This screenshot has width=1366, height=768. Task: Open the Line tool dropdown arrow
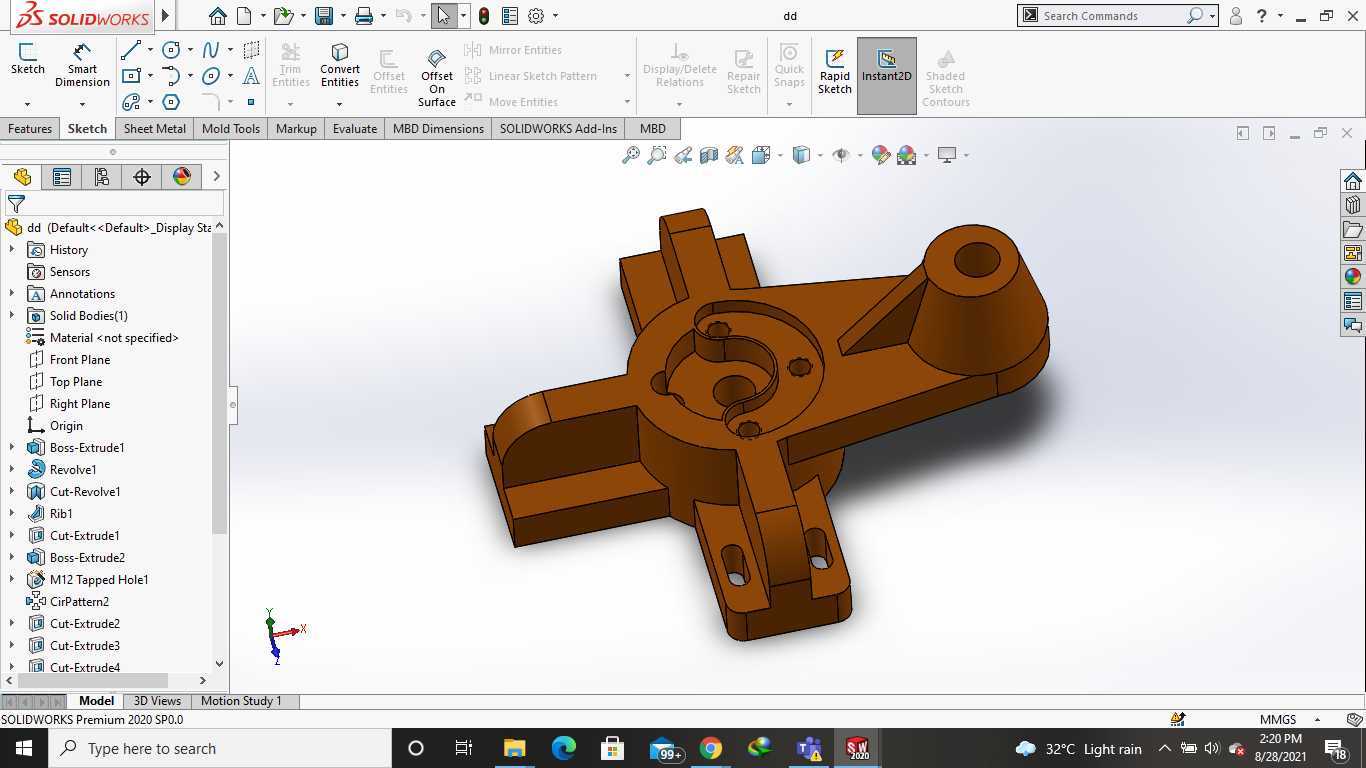click(150, 50)
